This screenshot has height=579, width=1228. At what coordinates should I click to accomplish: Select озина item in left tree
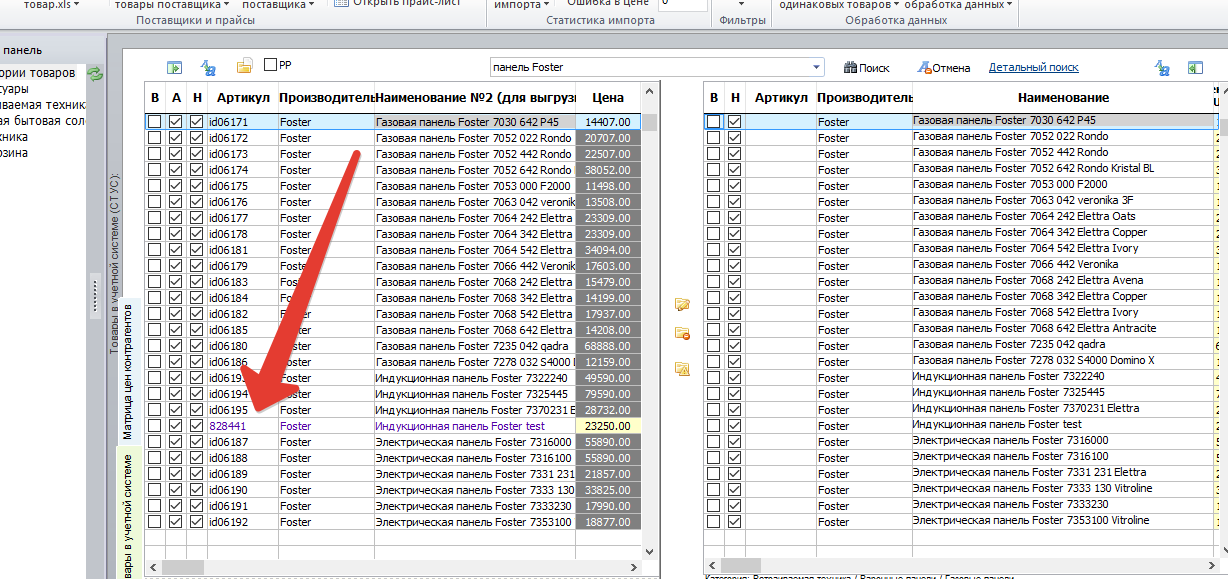point(15,153)
